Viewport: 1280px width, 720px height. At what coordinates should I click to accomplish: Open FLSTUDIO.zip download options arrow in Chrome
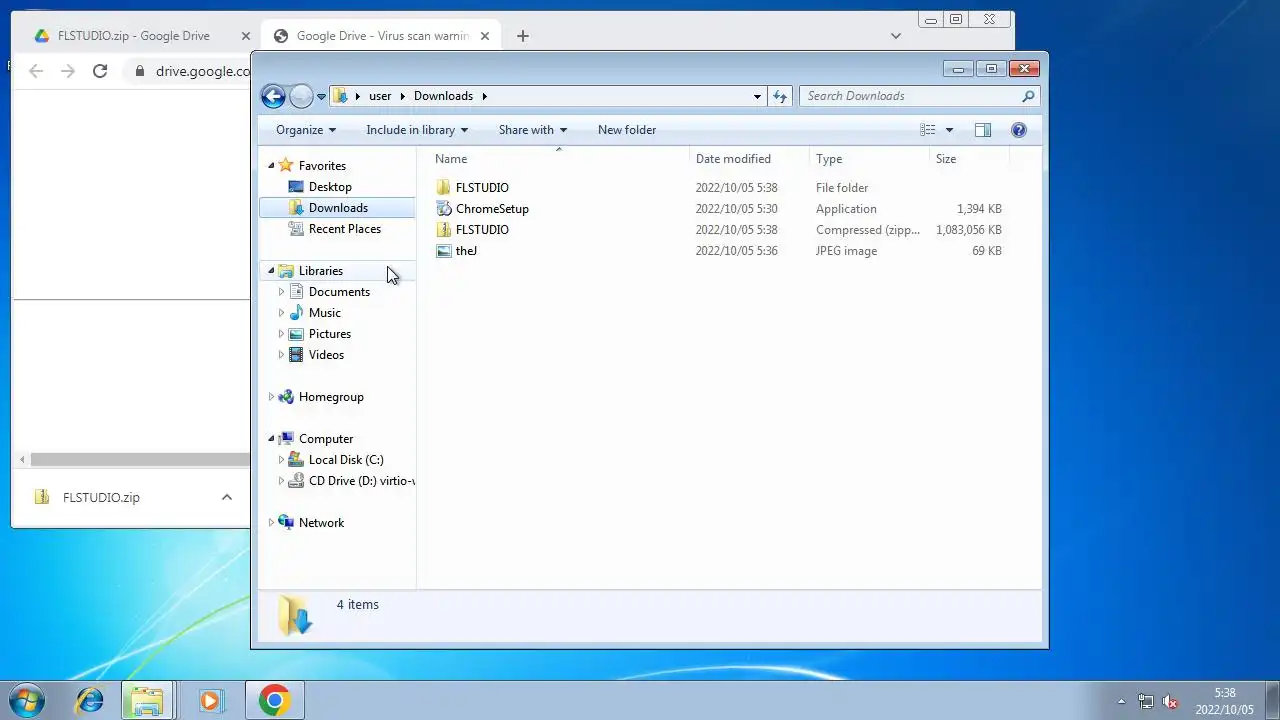226,497
